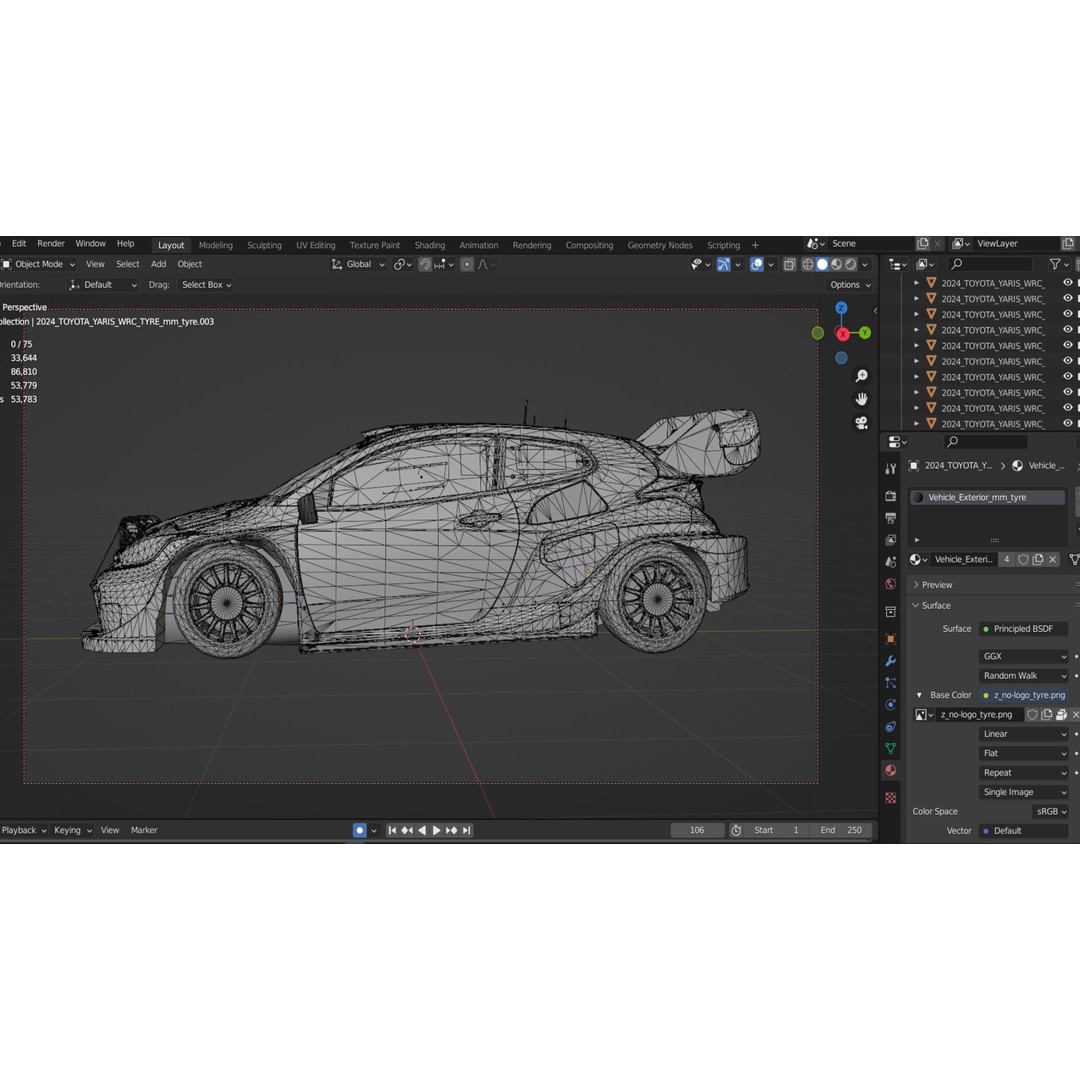The image size is (1080, 1080).
Task: Select the Material Properties tab
Action: tap(890, 770)
